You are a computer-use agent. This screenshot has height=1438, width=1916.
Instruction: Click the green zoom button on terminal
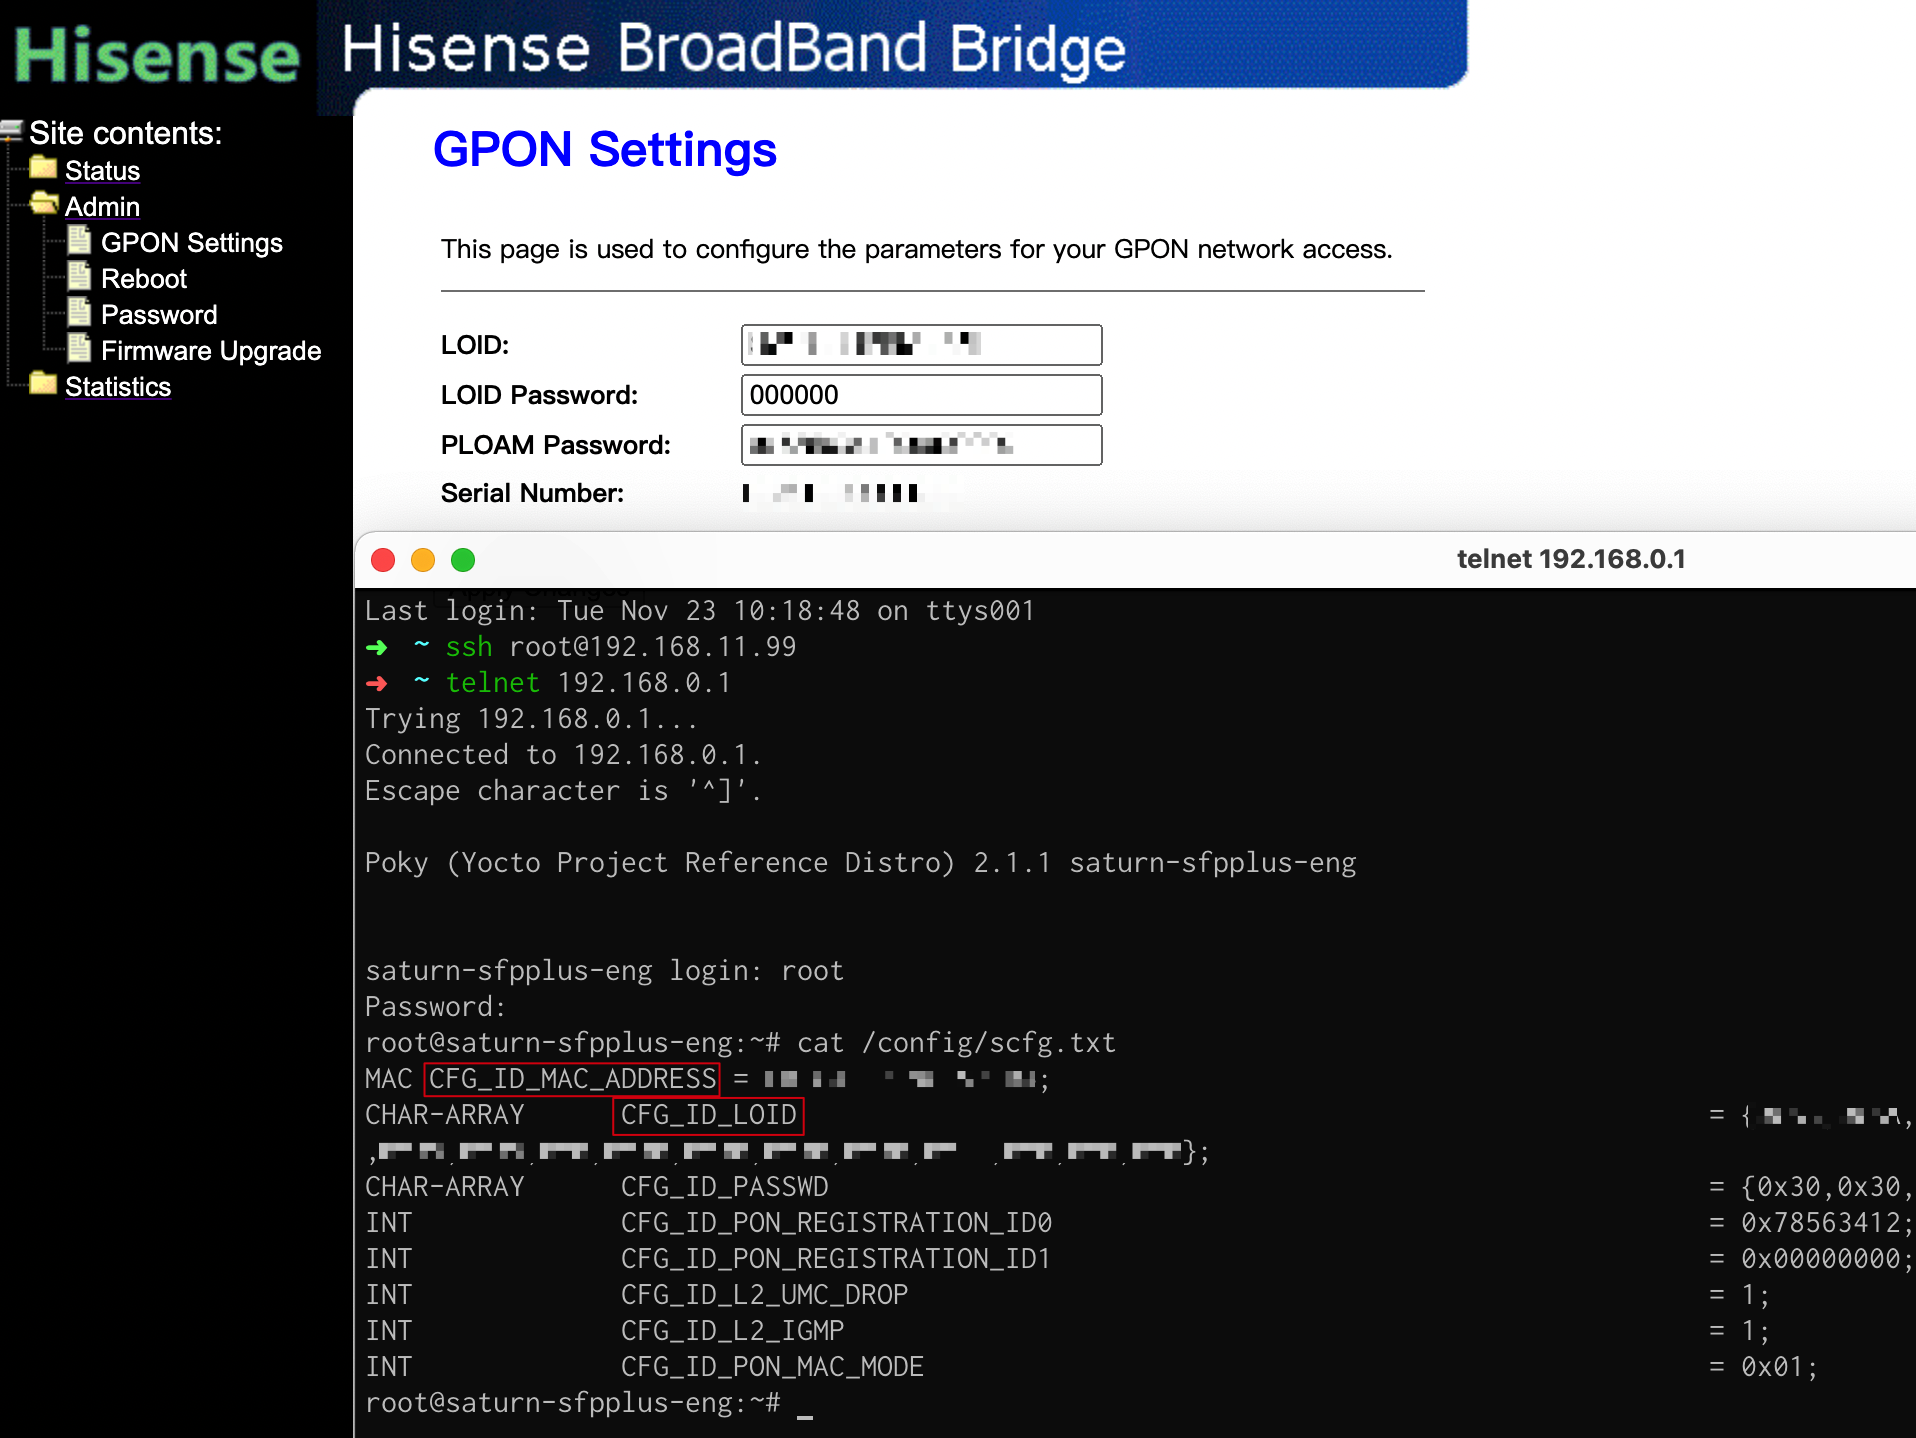[463, 560]
